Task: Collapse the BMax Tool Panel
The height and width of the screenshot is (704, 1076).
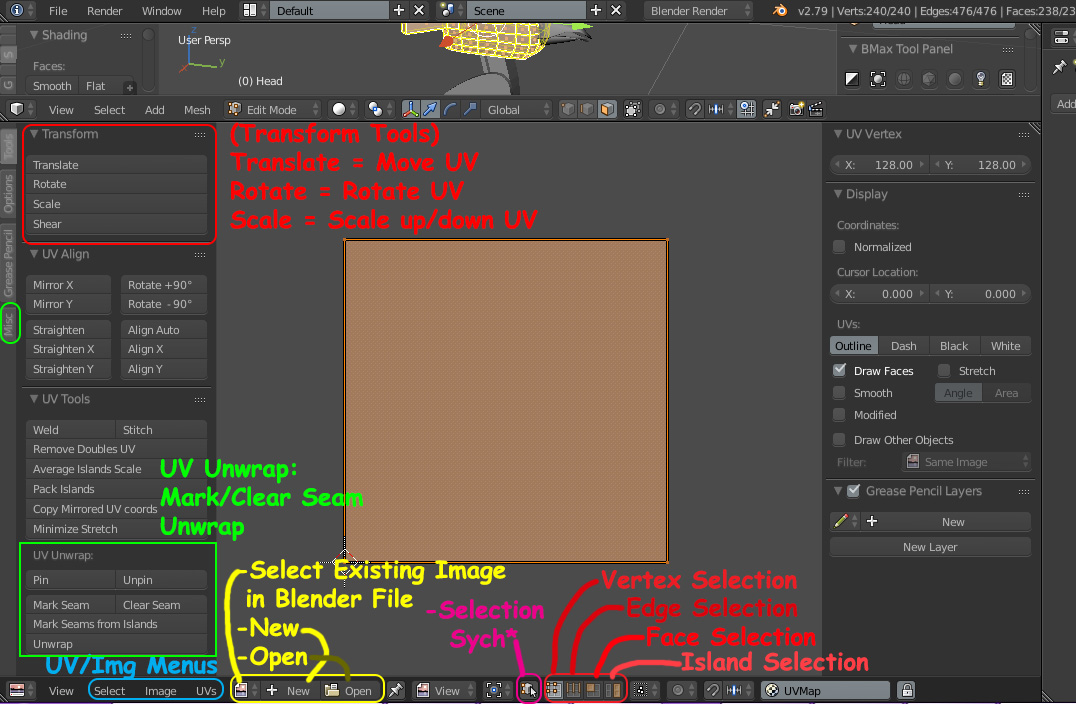Action: click(x=853, y=49)
